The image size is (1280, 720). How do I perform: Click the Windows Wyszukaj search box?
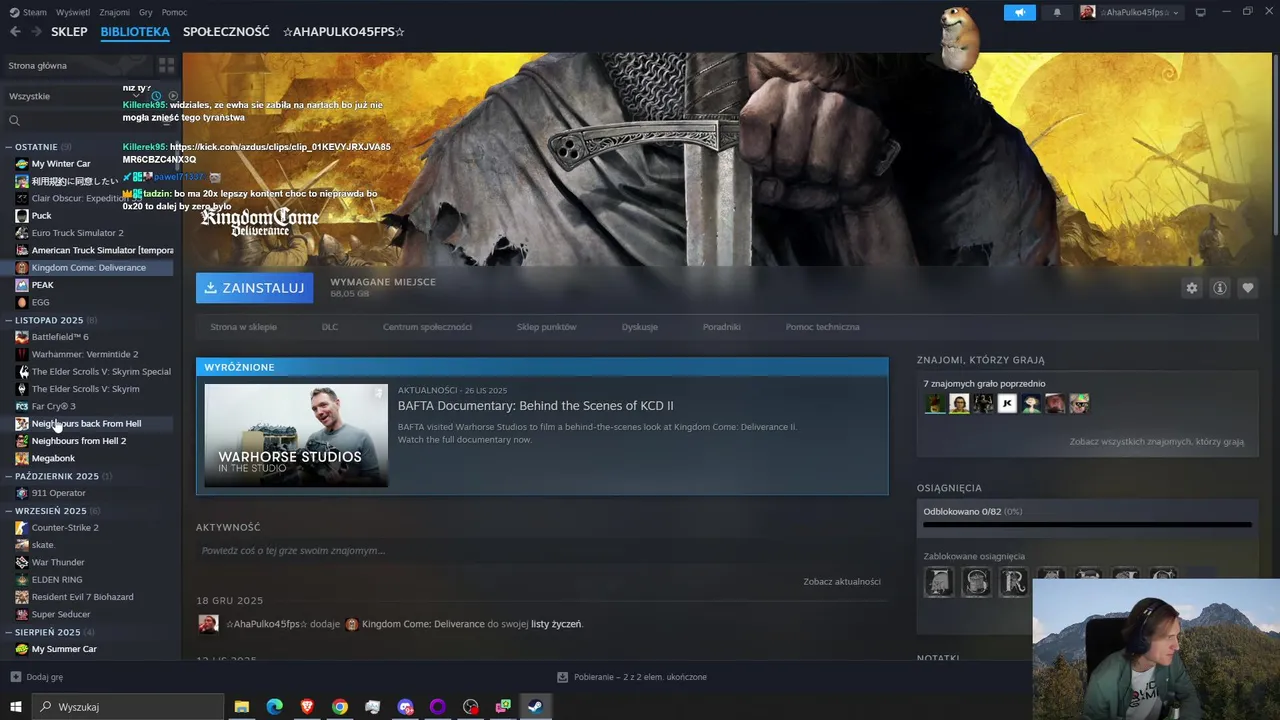[x=128, y=707]
